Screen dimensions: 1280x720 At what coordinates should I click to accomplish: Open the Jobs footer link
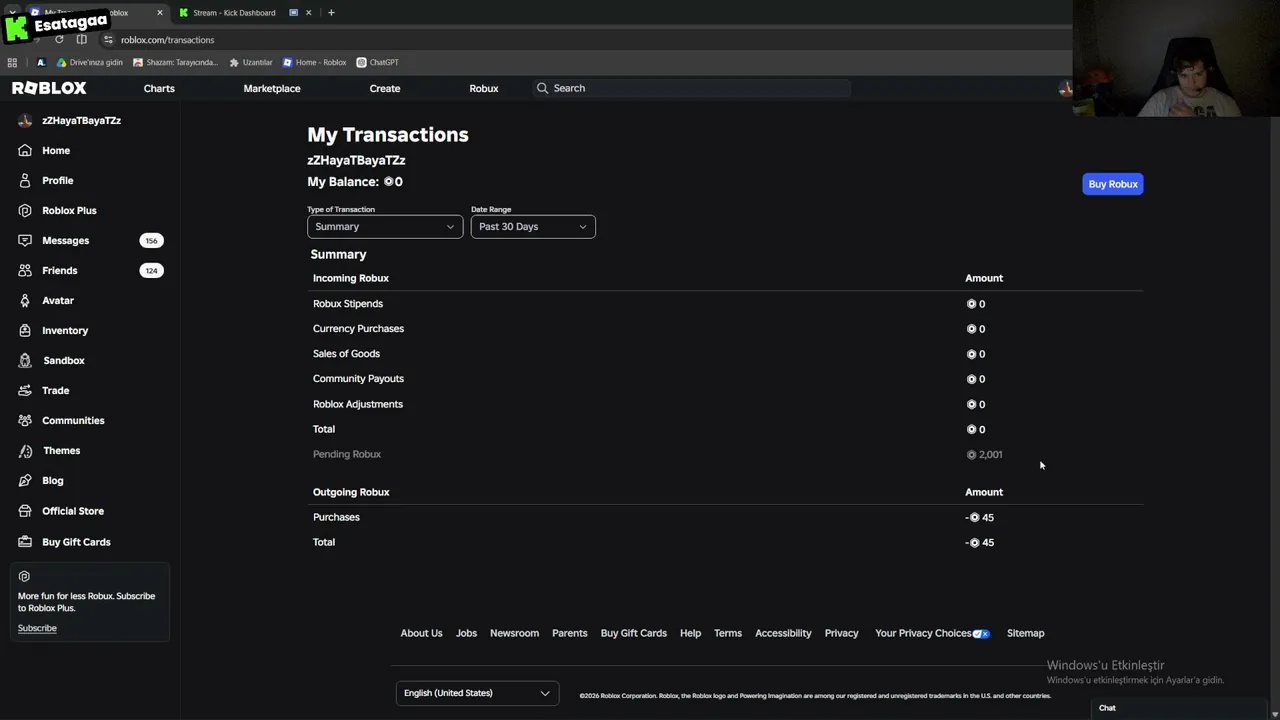coord(466,633)
